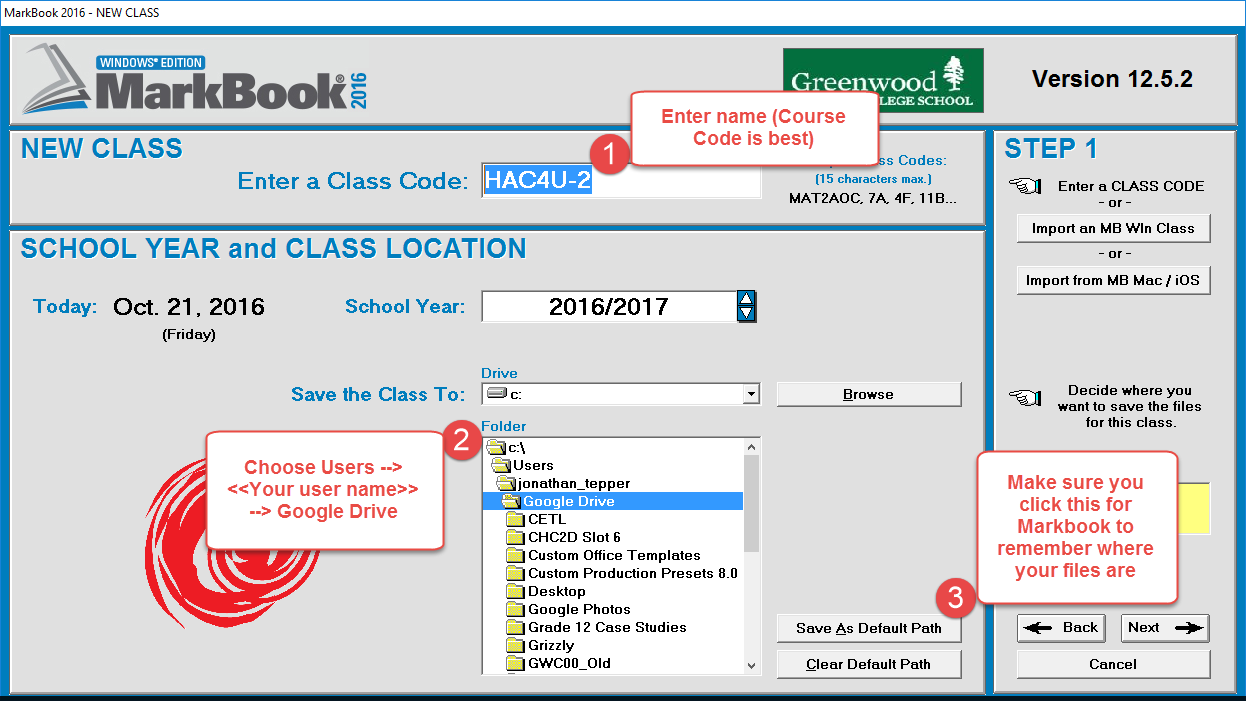Click the folder list scrollbar thumb
The height and width of the screenshot is (701, 1246).
coord(751,503)
